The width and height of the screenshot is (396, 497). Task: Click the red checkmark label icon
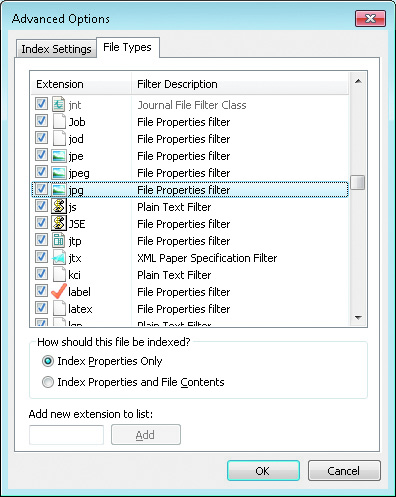(59, 292)
